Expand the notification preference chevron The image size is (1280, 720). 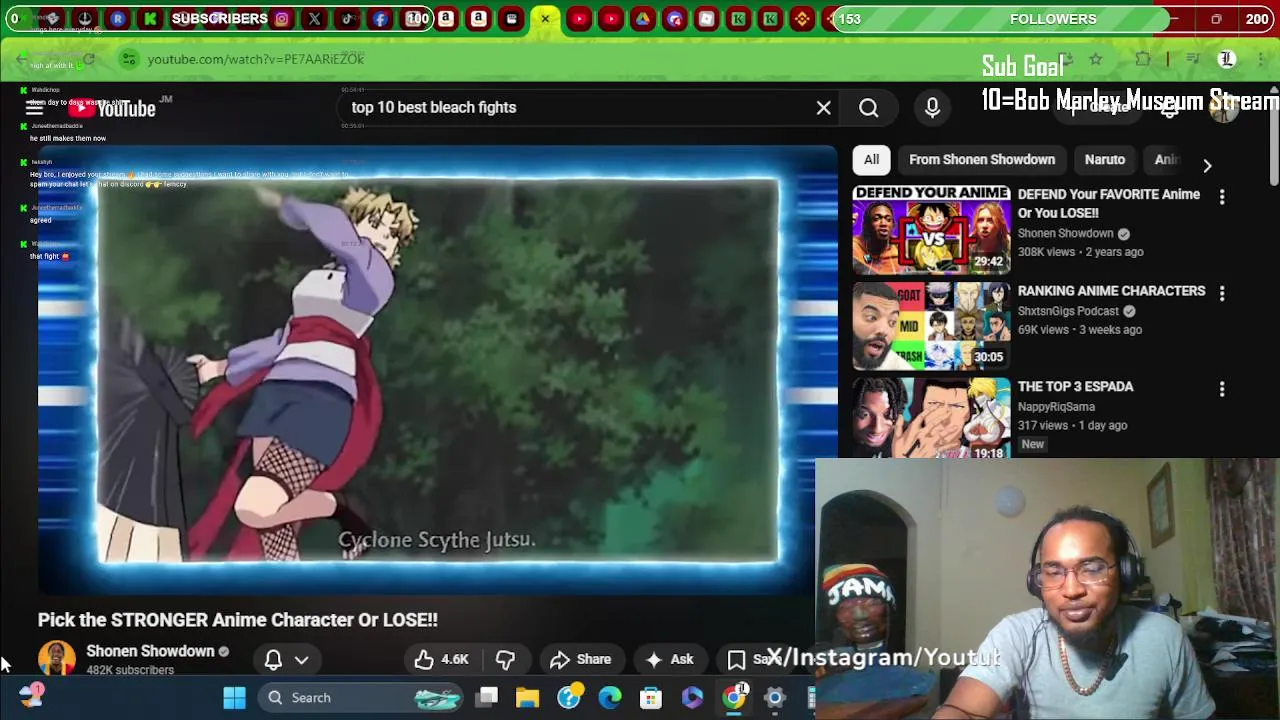[x=301, y=660]
